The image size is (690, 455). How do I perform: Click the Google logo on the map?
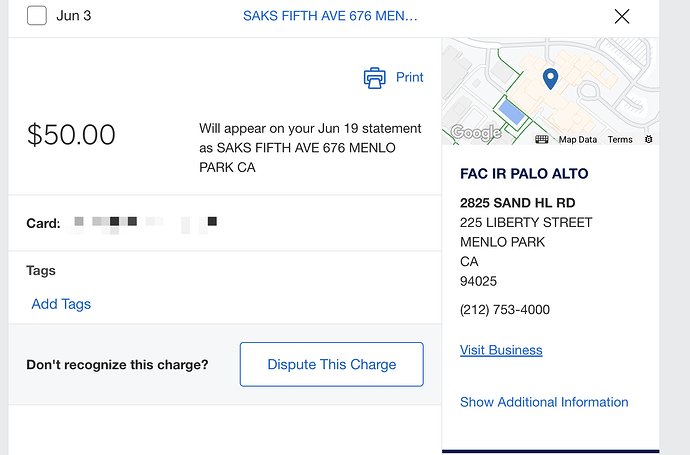476,132
